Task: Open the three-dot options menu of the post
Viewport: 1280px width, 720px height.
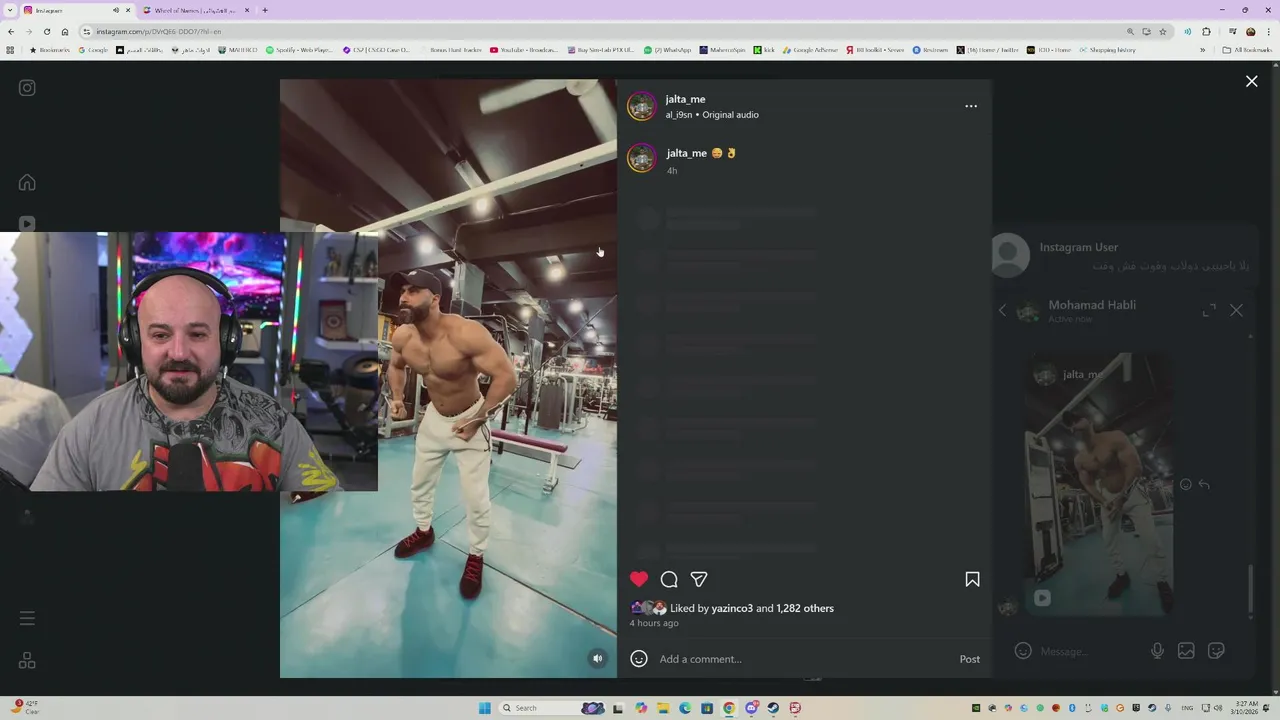Action: pos(971,106)
